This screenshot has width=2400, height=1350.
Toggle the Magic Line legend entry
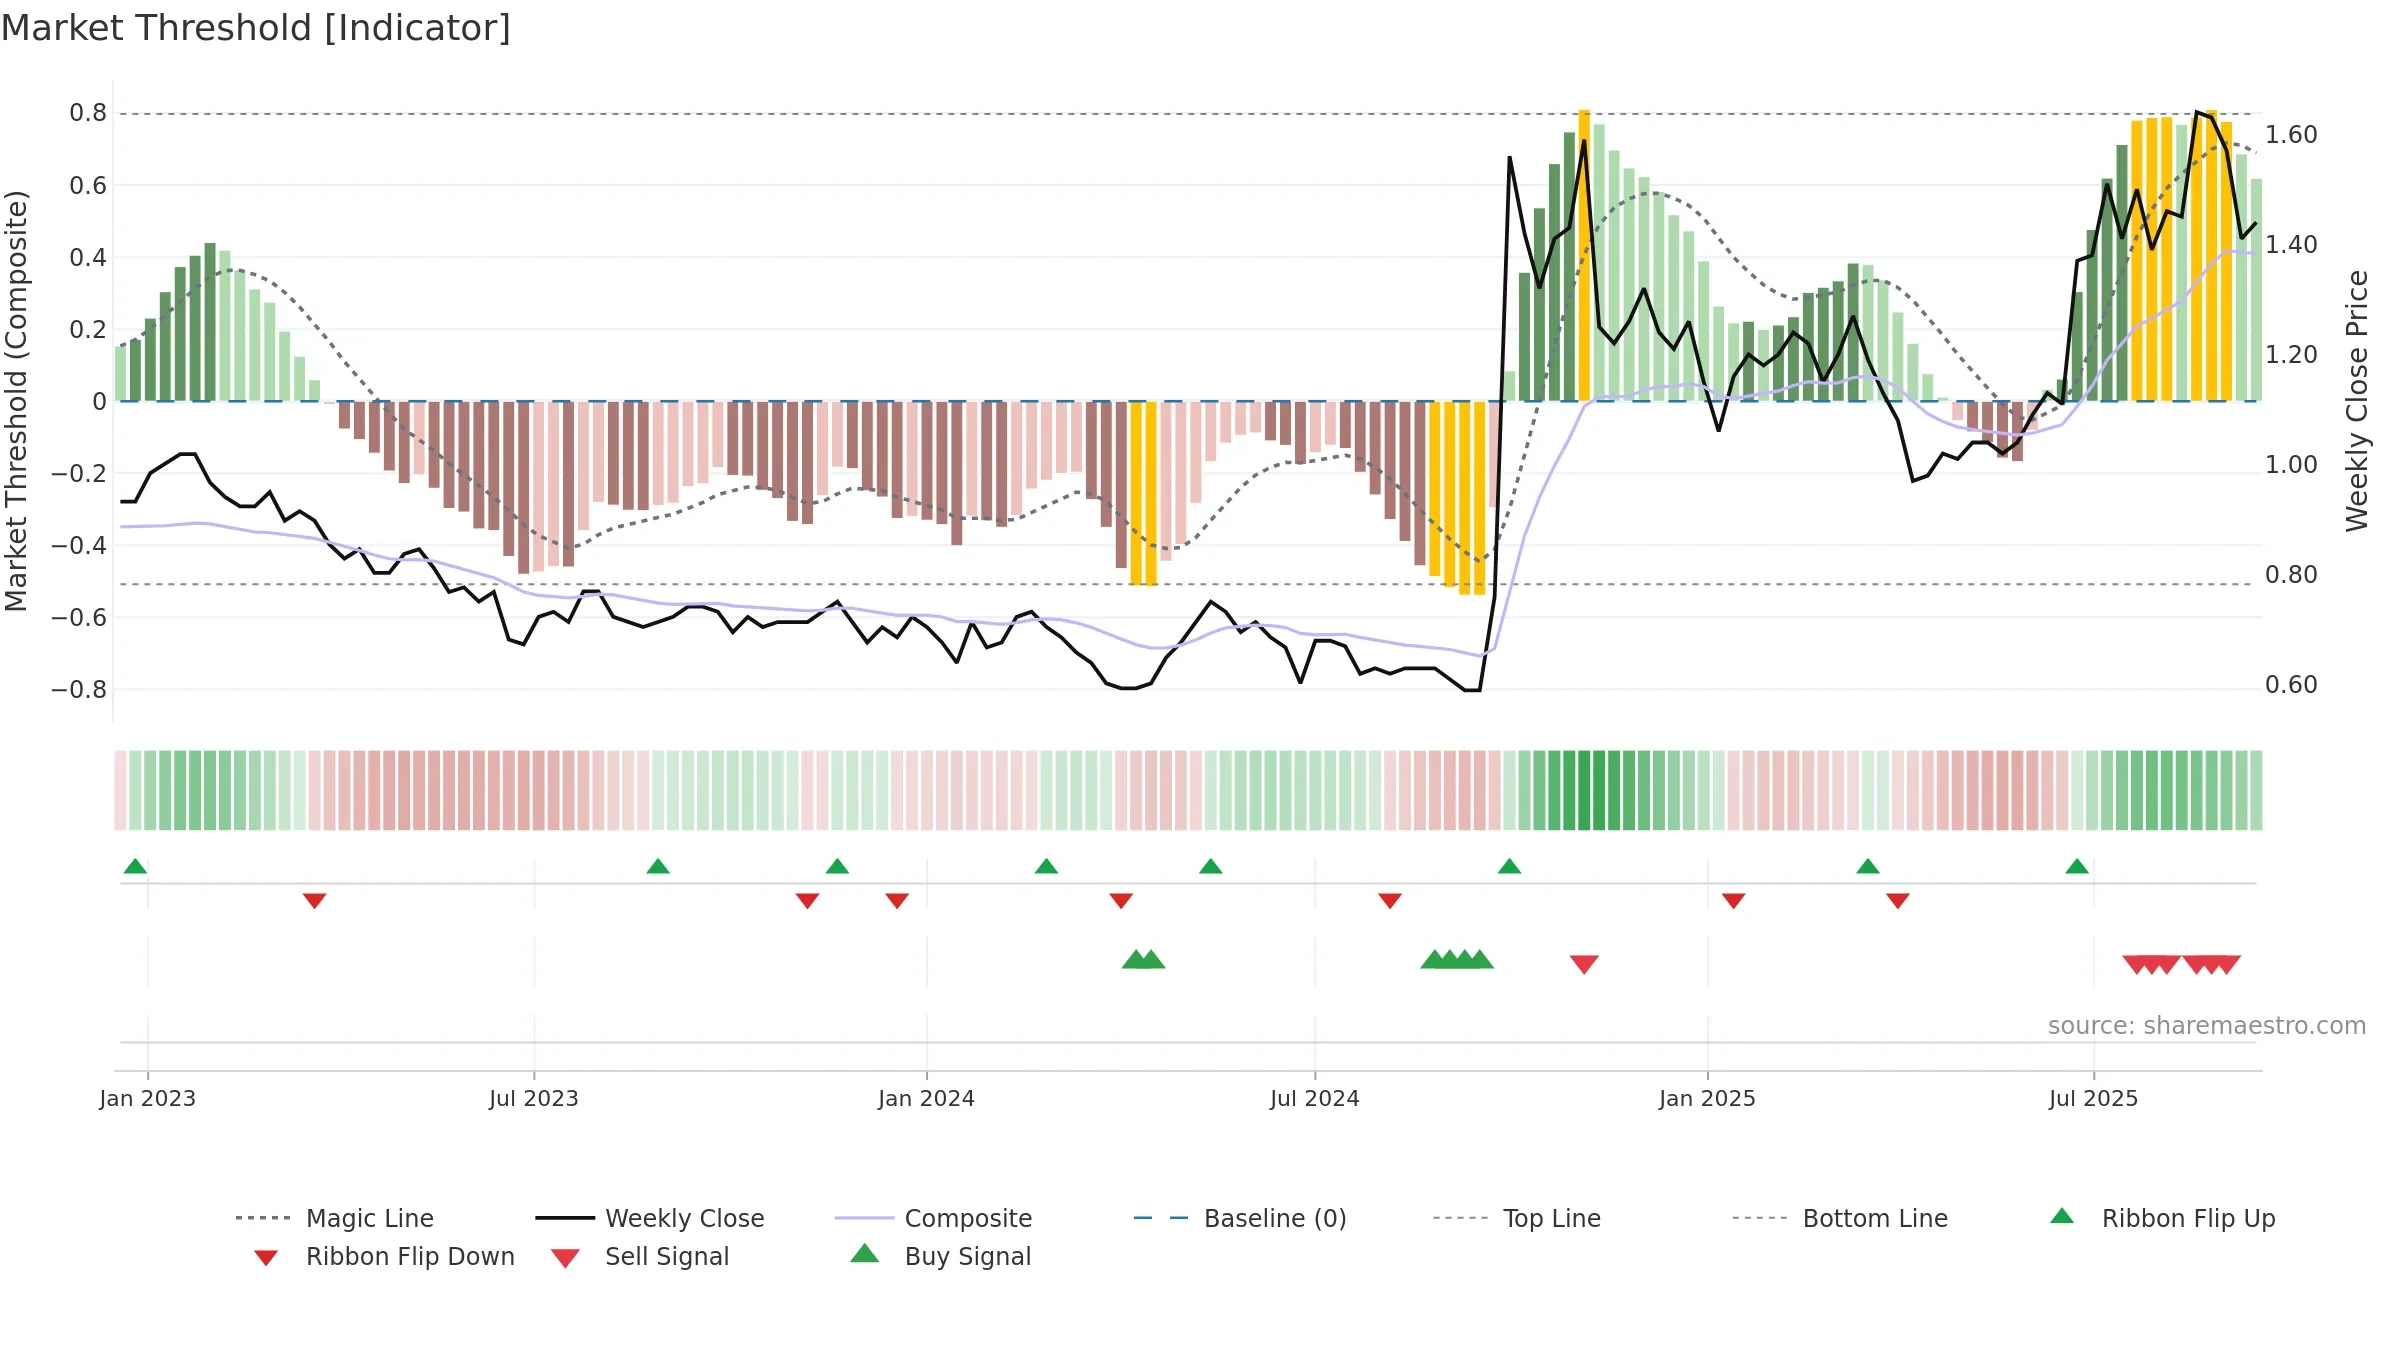click(334, 1218)
